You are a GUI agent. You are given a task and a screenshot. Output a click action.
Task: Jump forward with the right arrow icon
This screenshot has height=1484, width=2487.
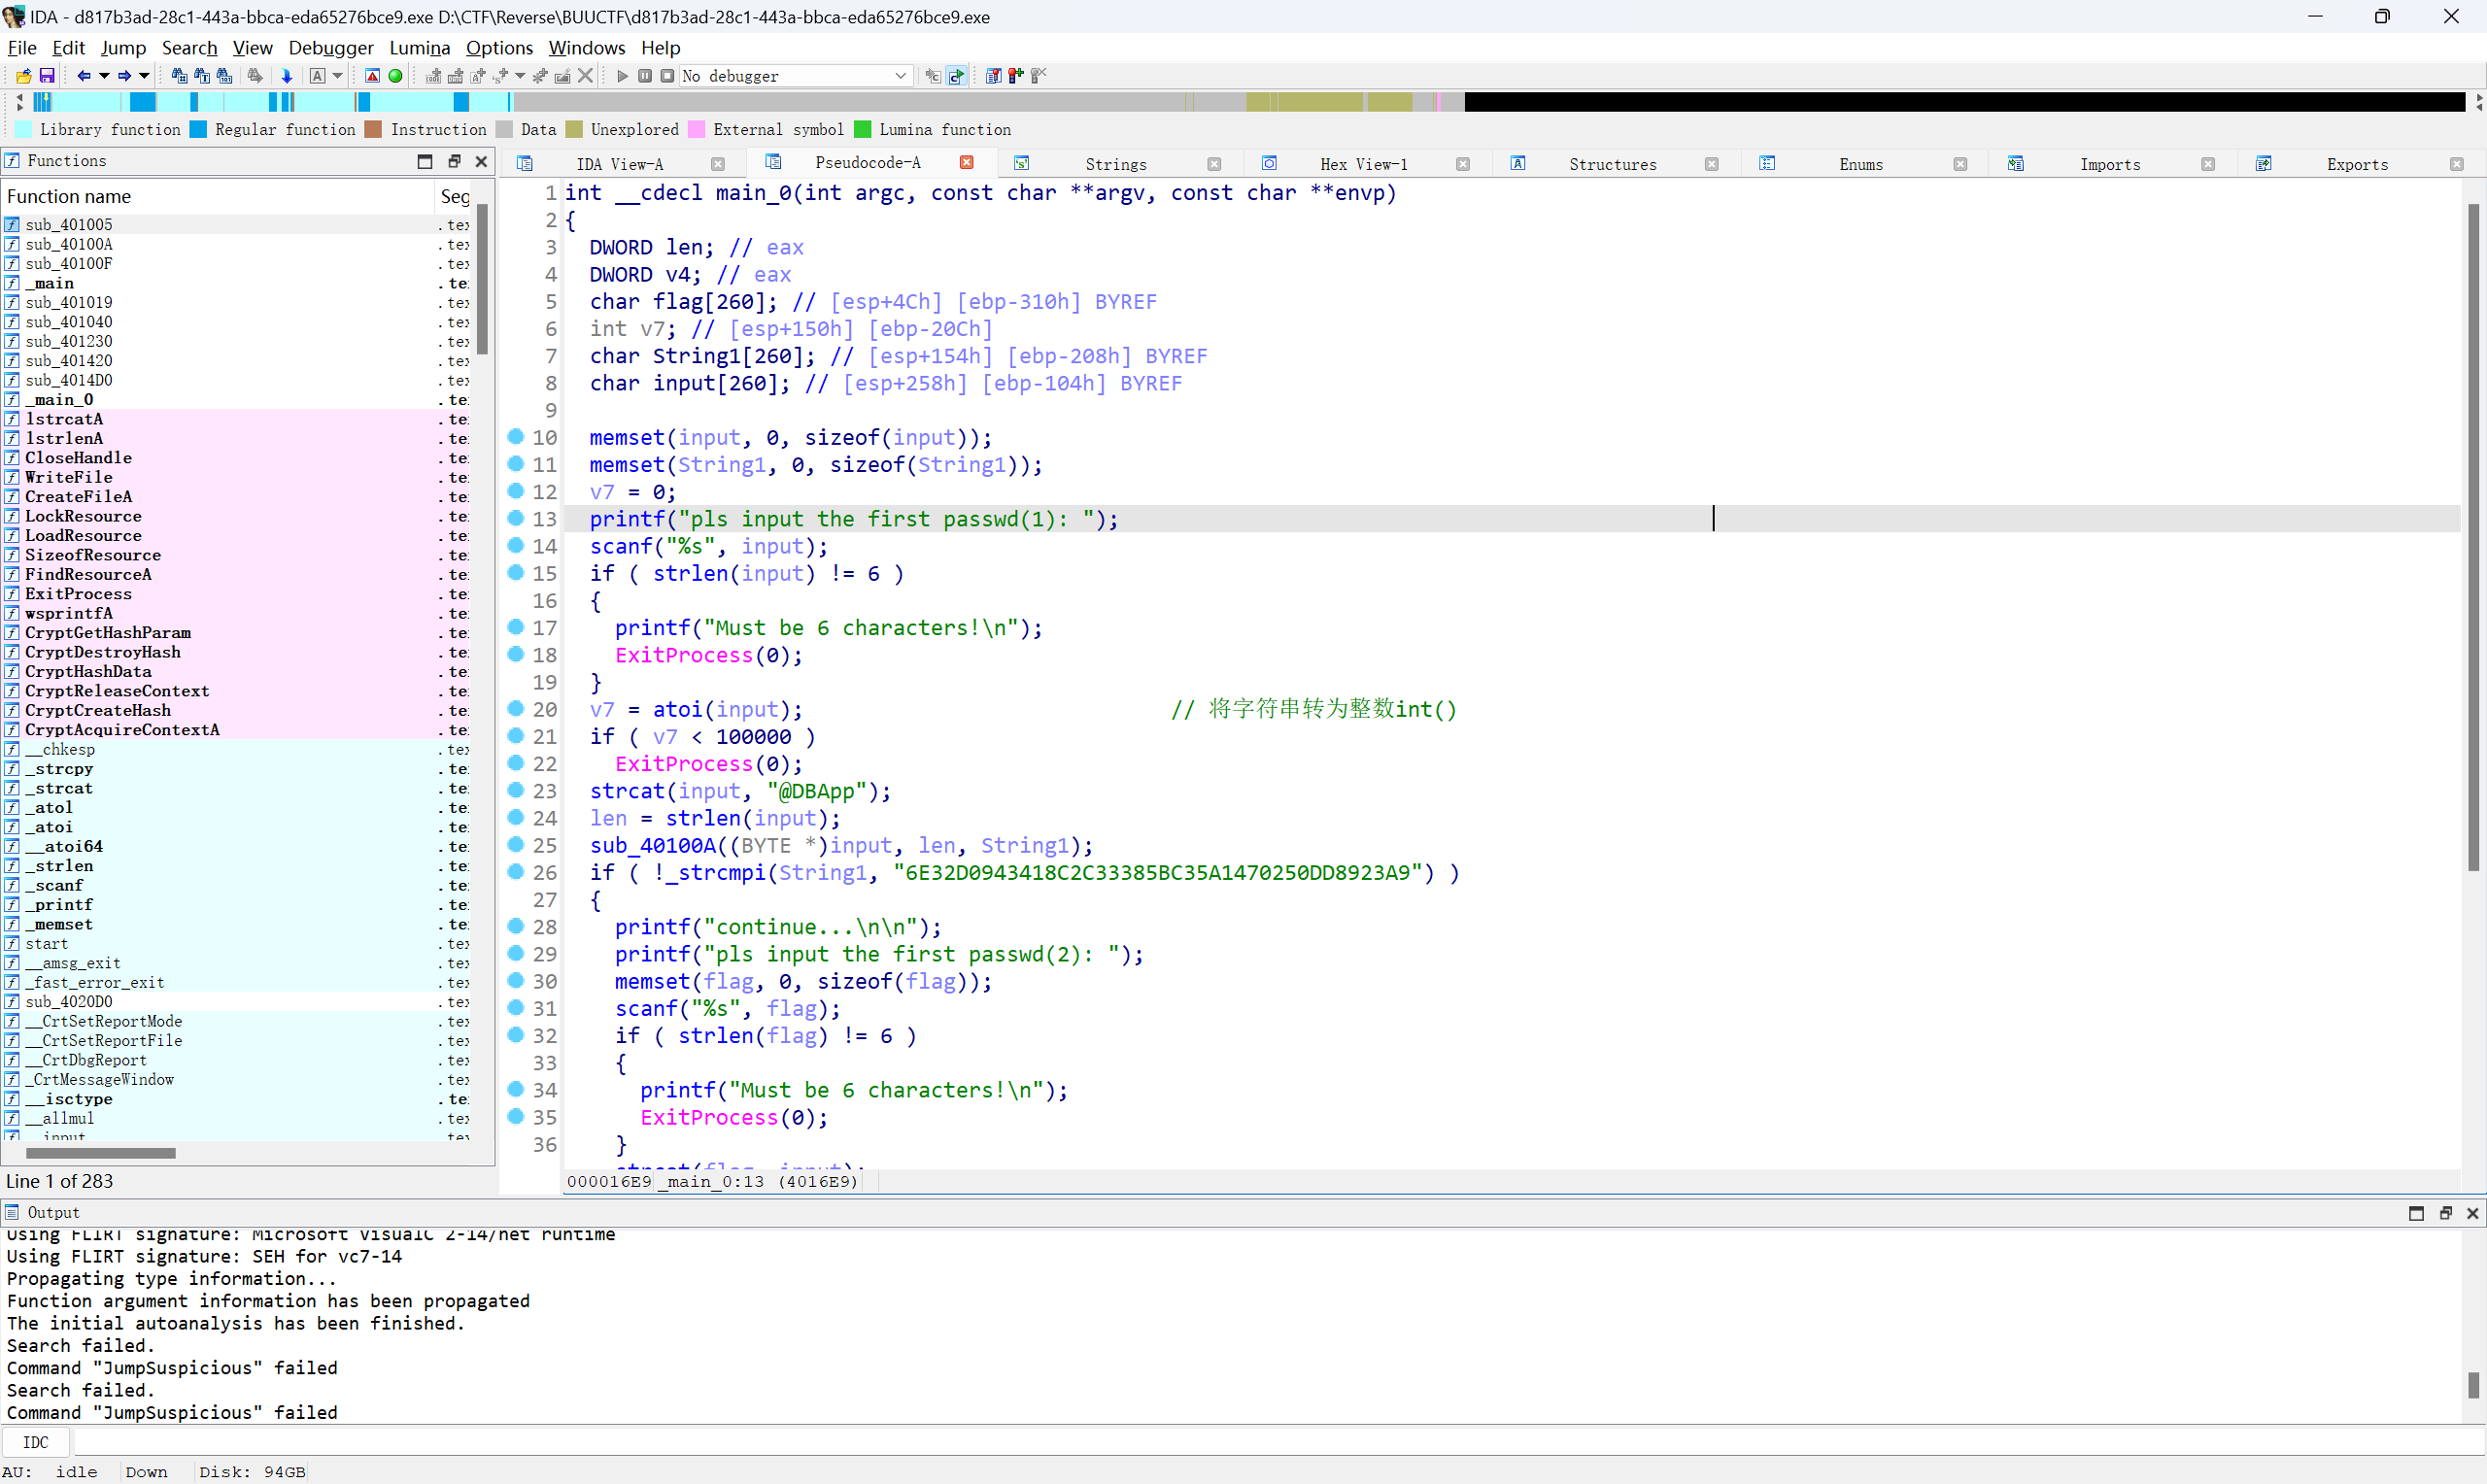124,76
